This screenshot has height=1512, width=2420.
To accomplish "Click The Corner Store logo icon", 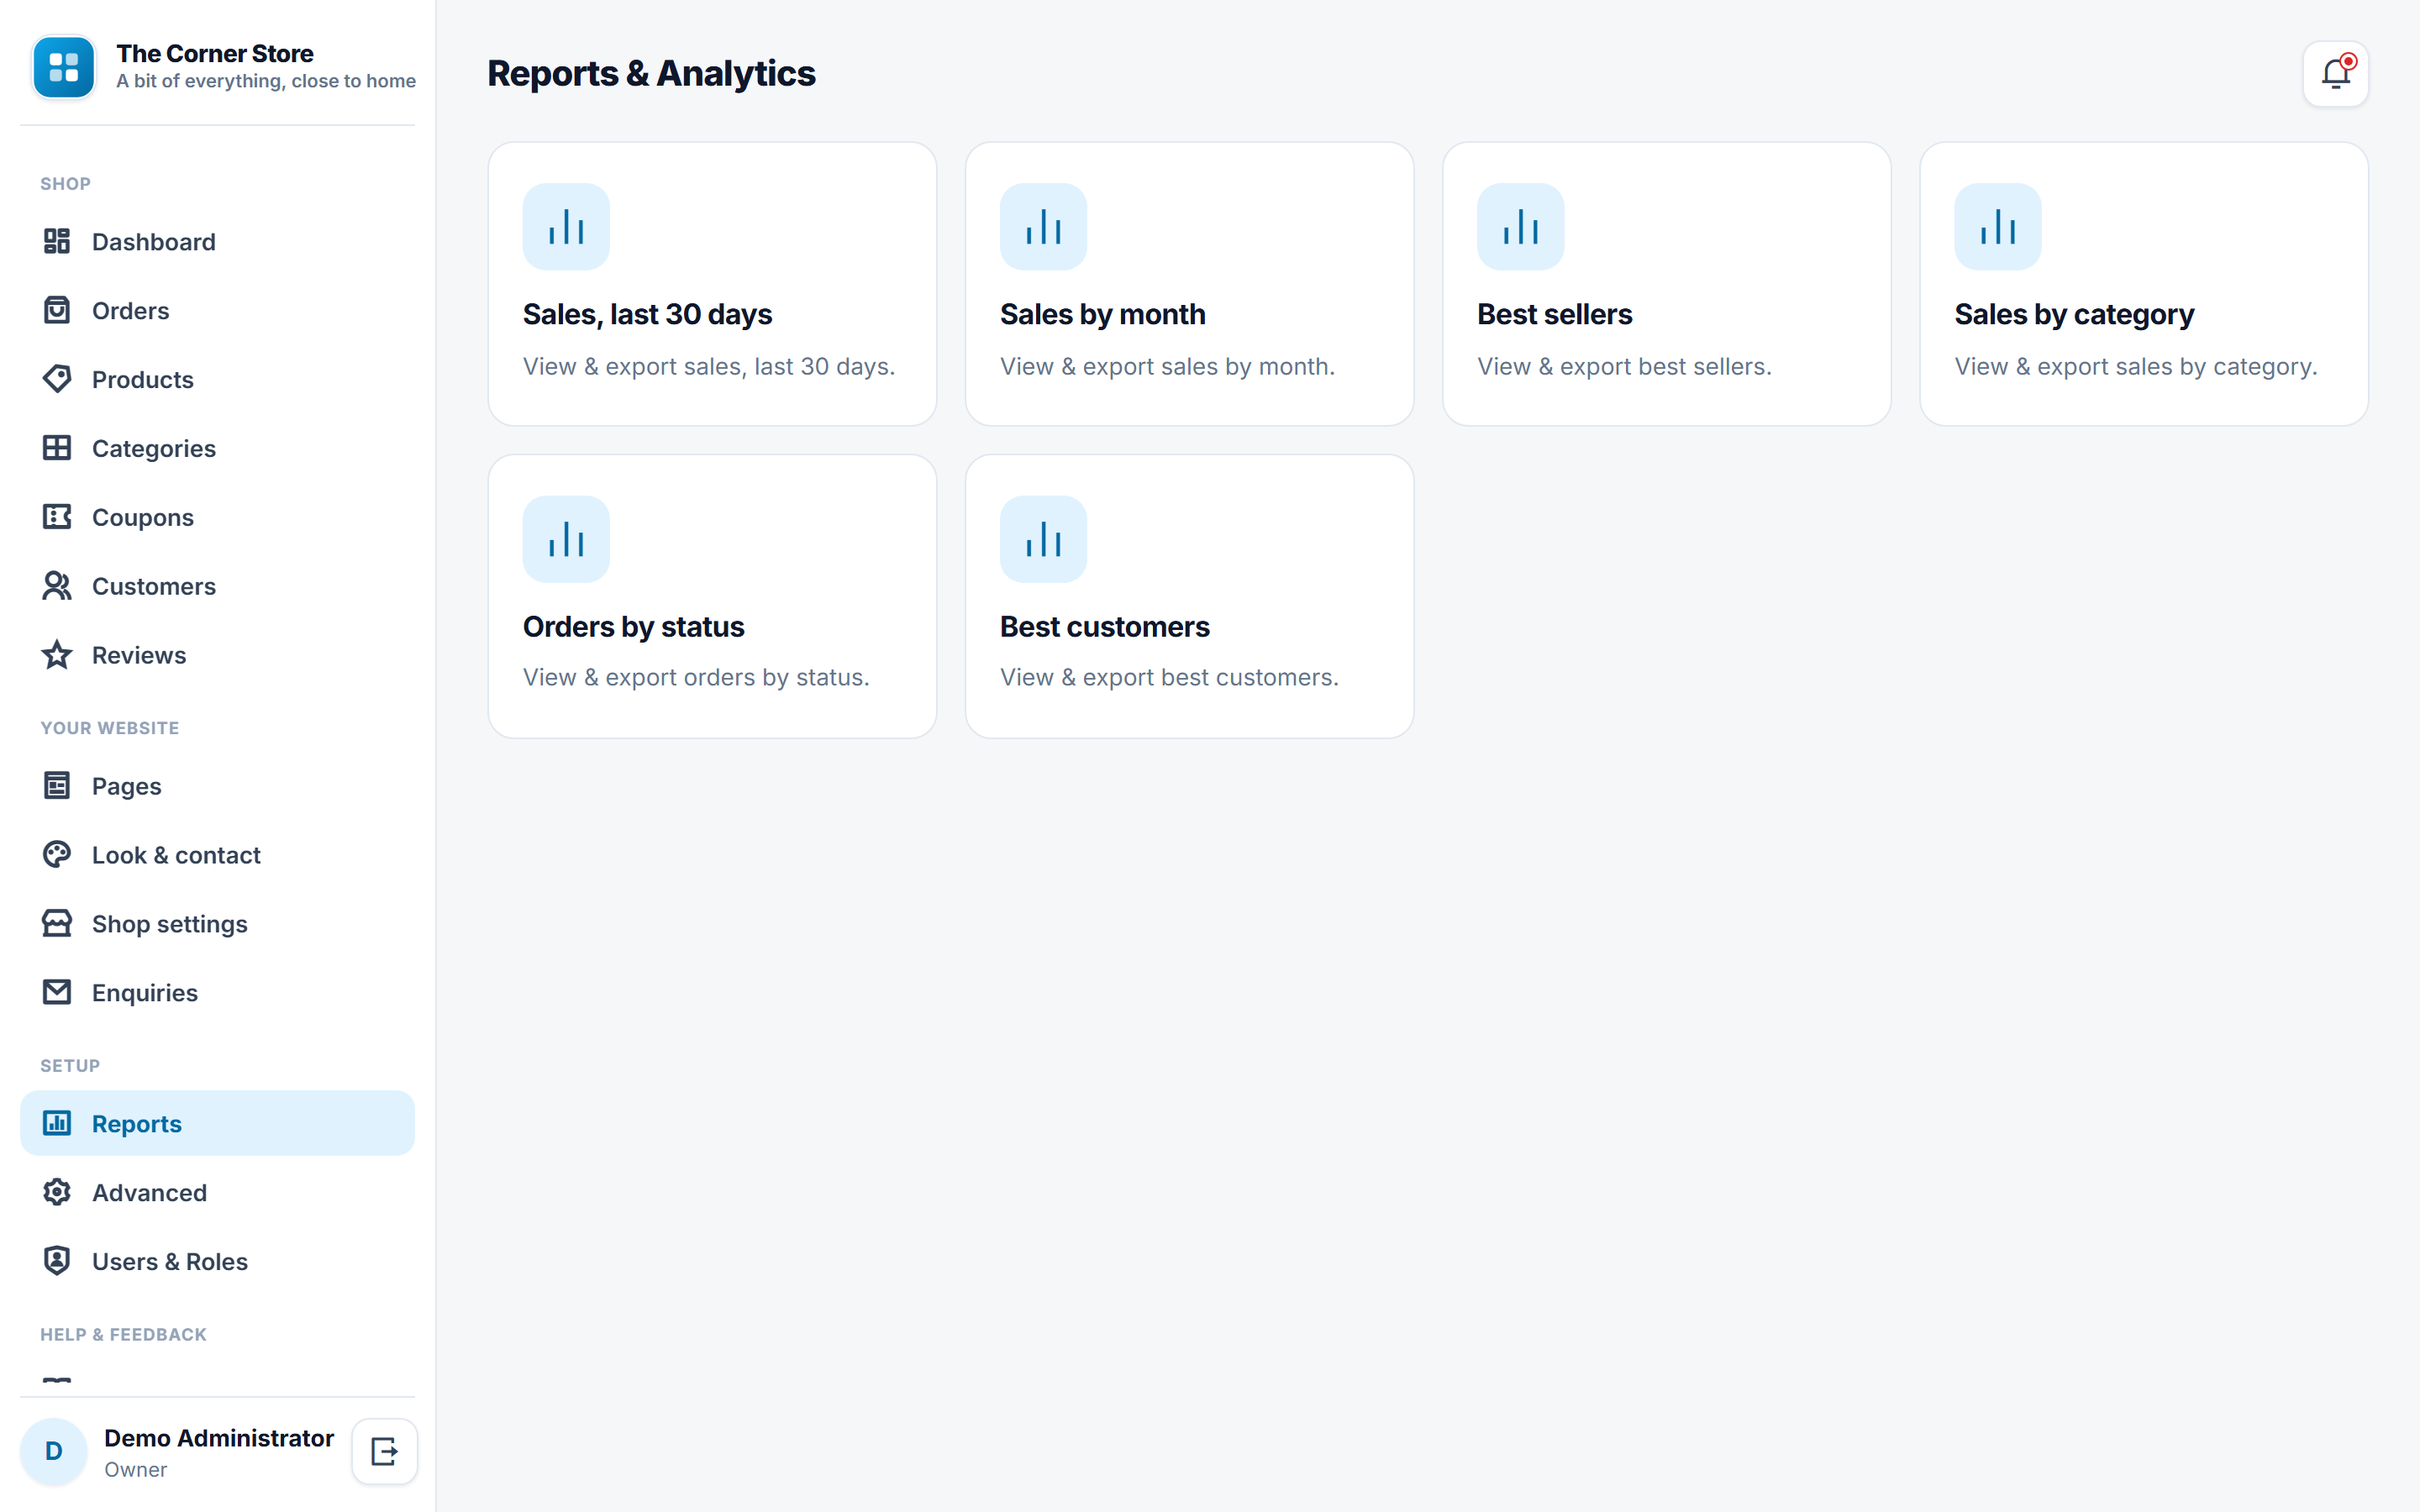I will 64,67.
